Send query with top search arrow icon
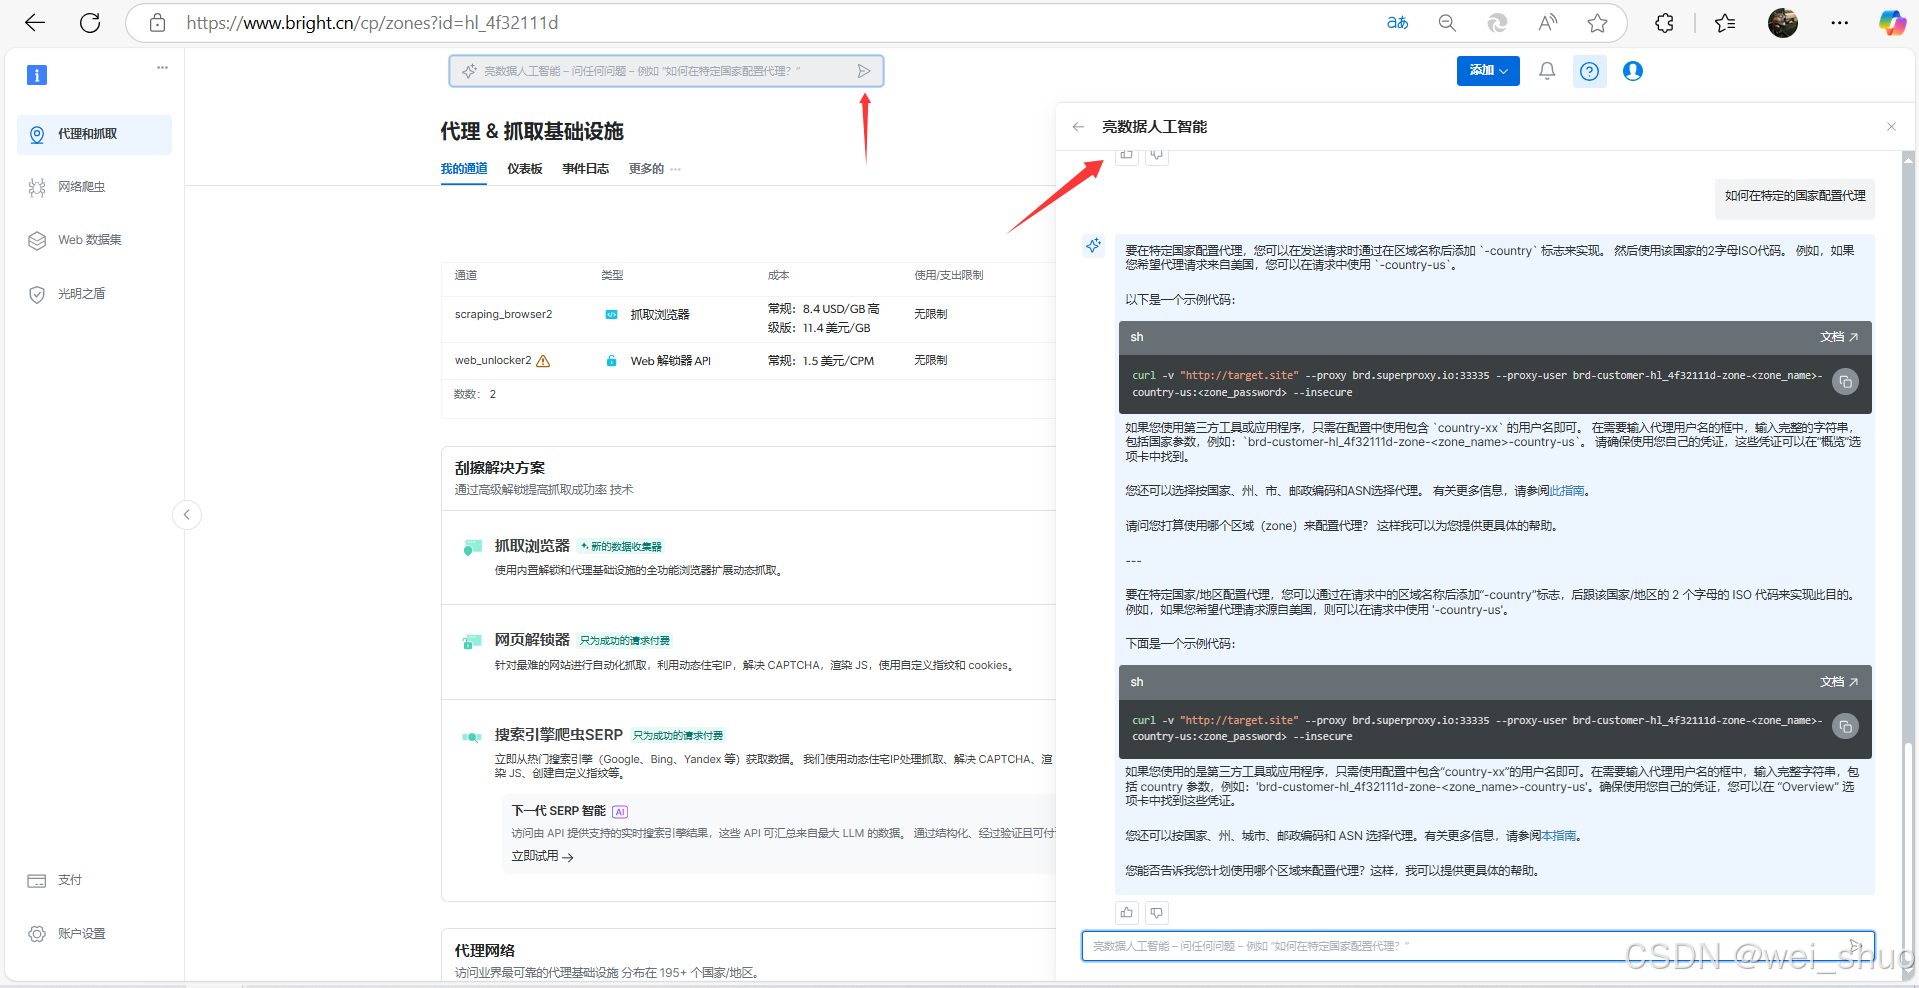Image resolution: width=1919 pixels, height=988 pixels. (x=864, y=71)
